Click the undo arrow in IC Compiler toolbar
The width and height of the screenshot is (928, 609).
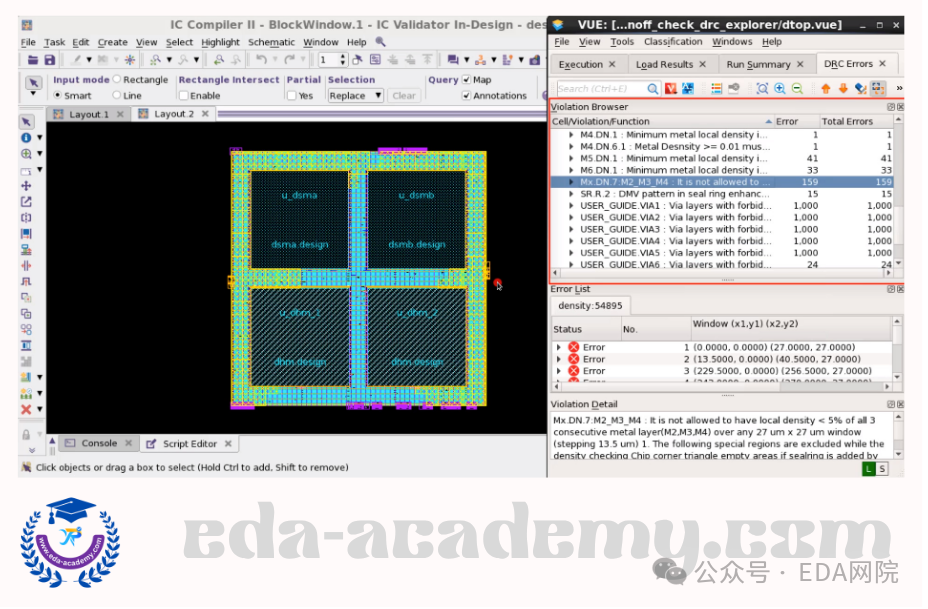pyautogui.click(x=262, y=60)
